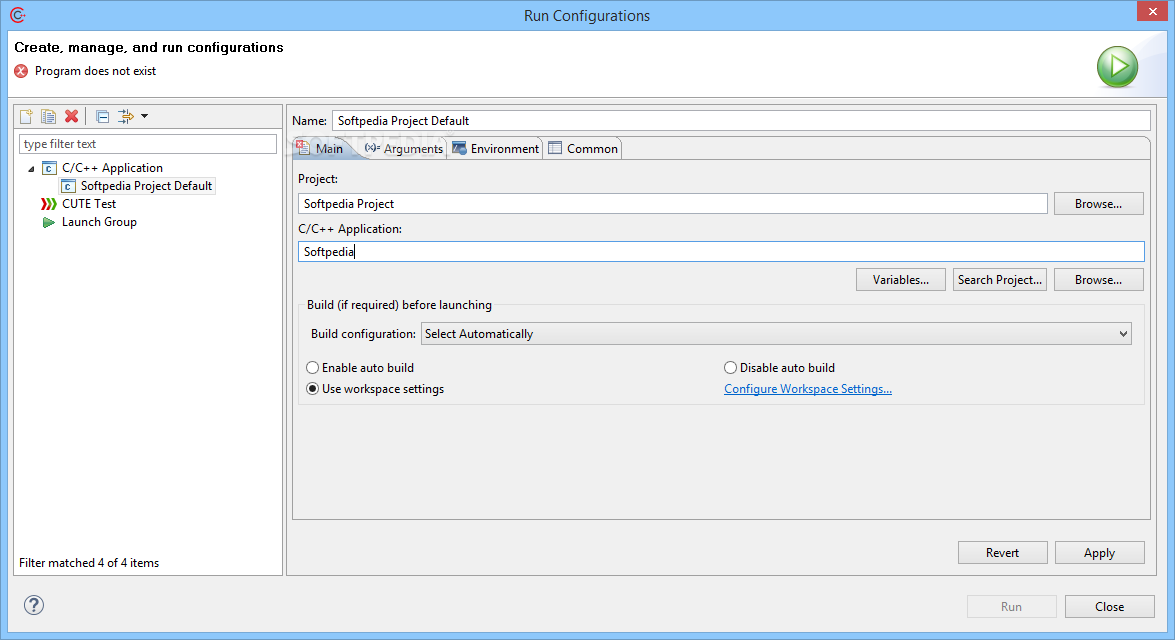Viewport: 1175px width, 640px height.
Task: Select the C/C++ Application category
Action: [112, 168]
